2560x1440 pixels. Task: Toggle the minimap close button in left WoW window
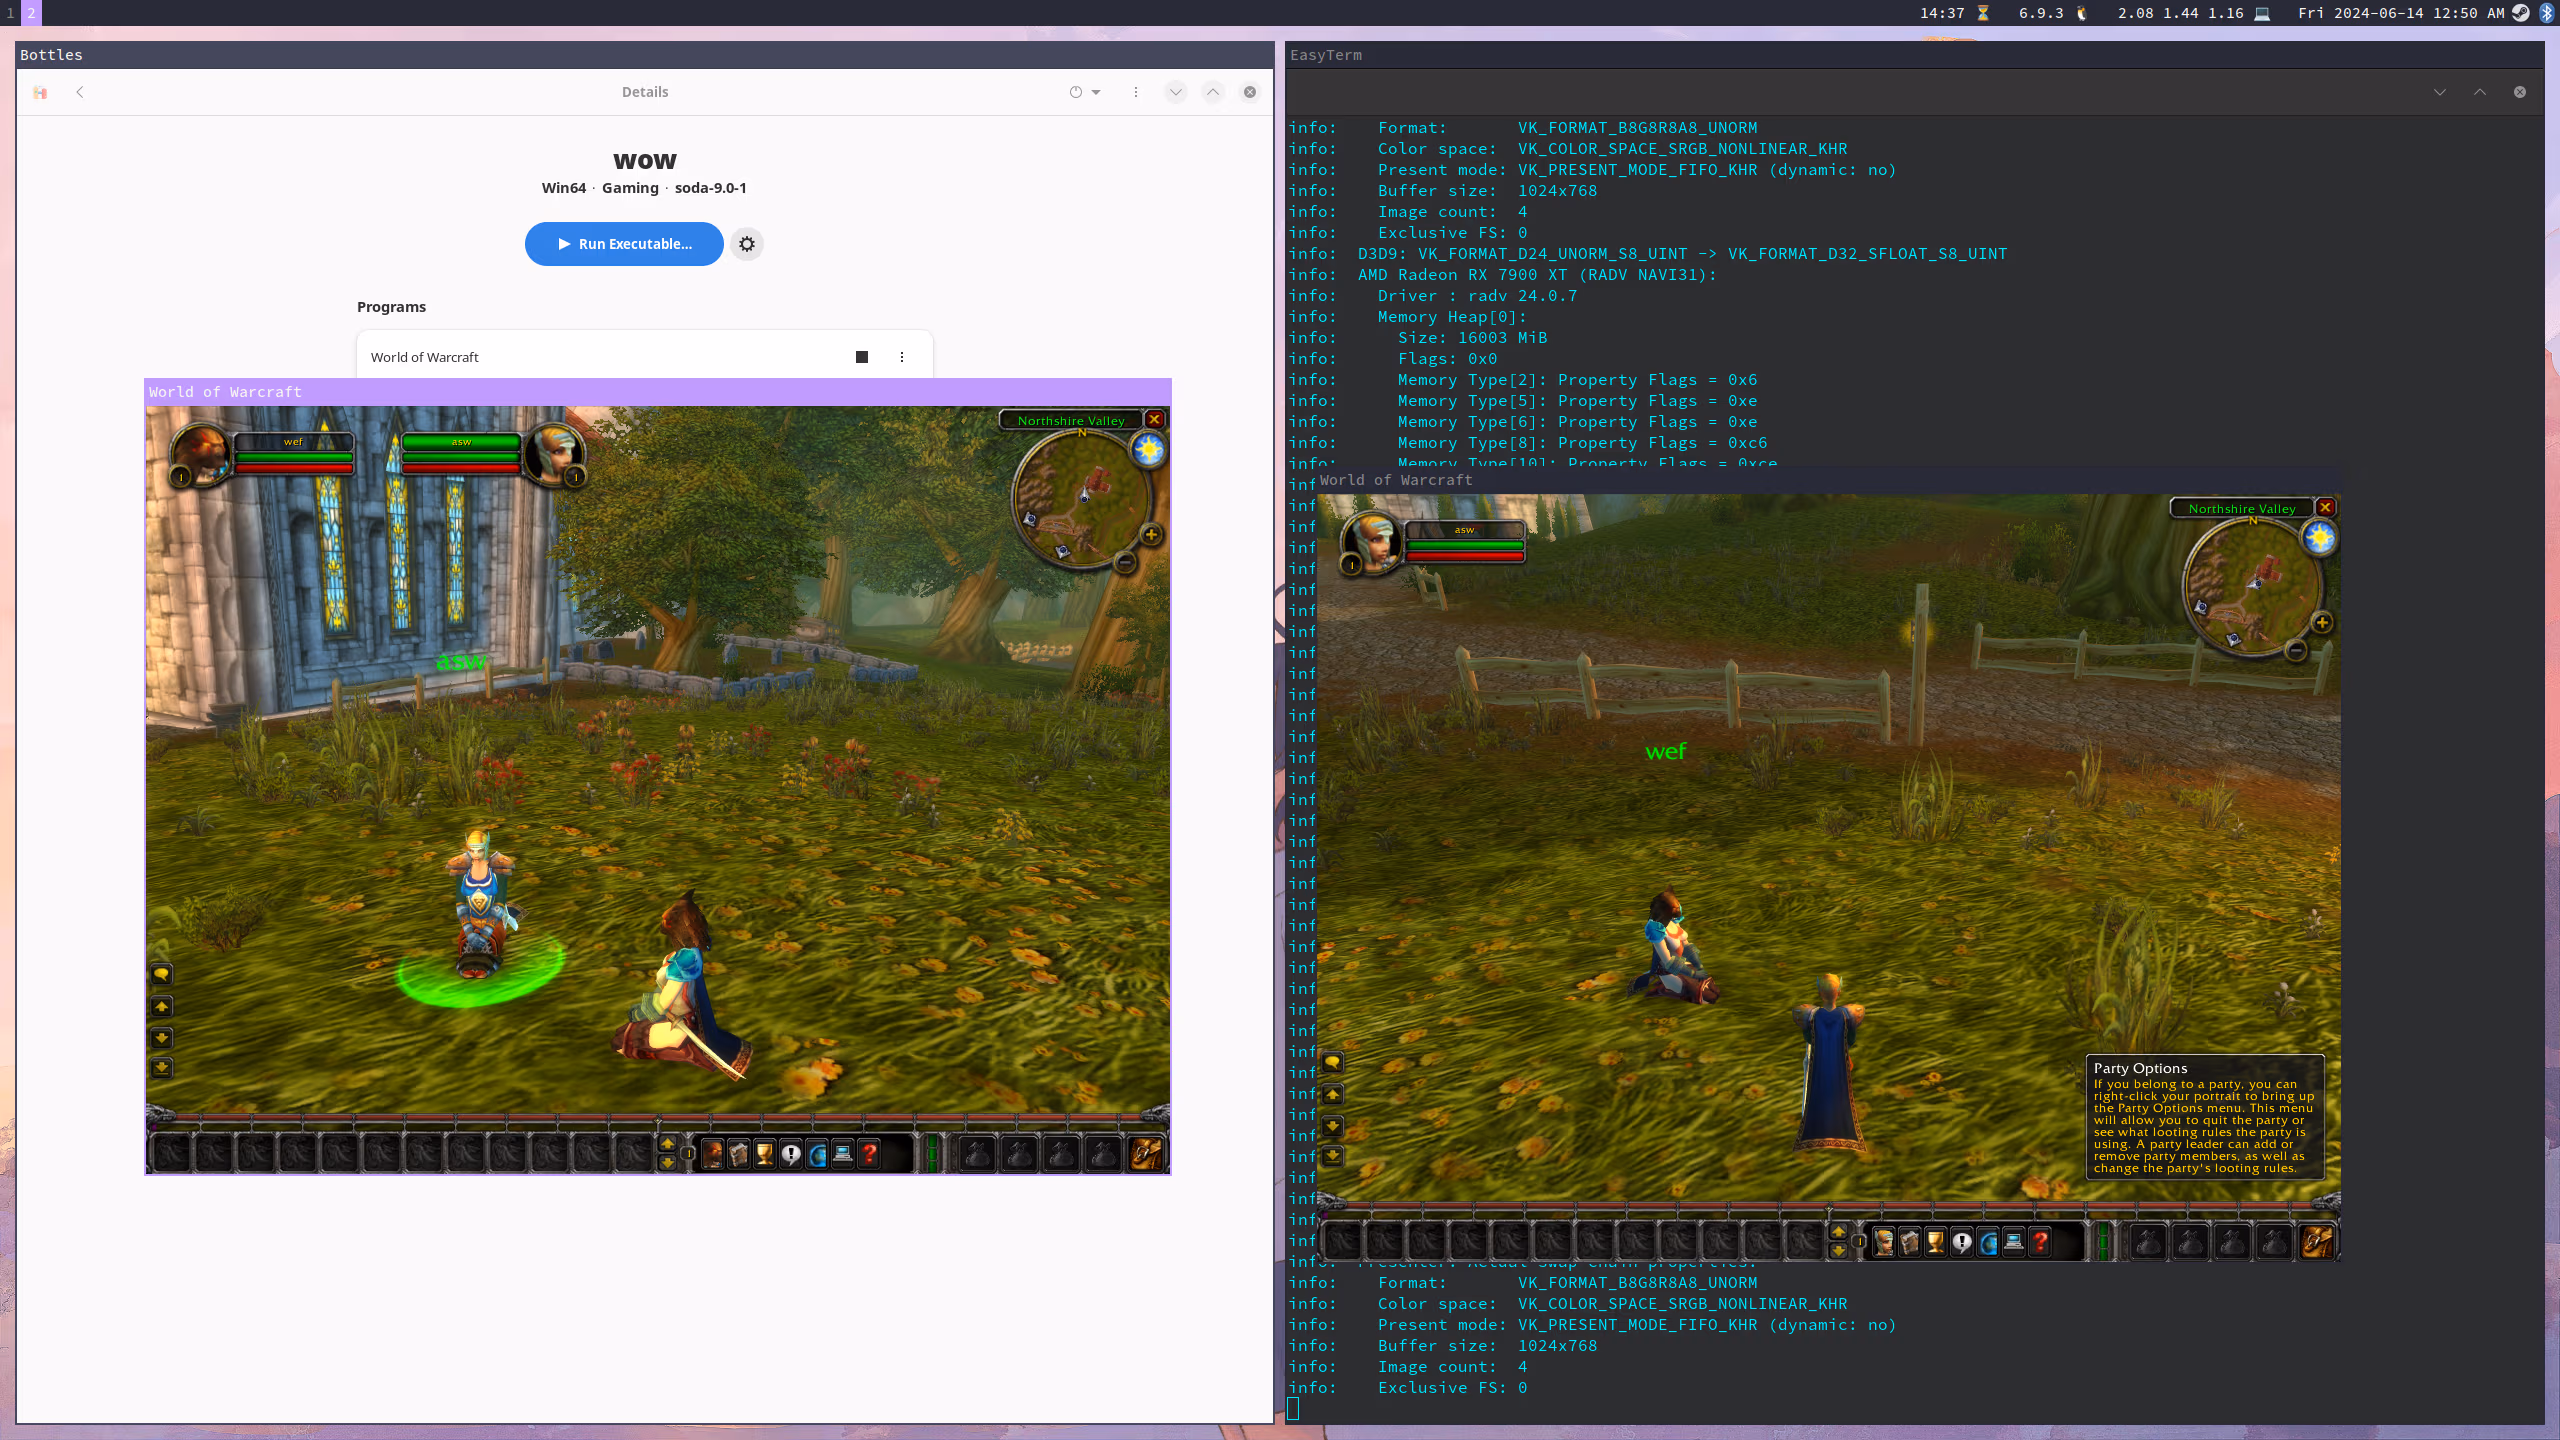point(1154,420)
